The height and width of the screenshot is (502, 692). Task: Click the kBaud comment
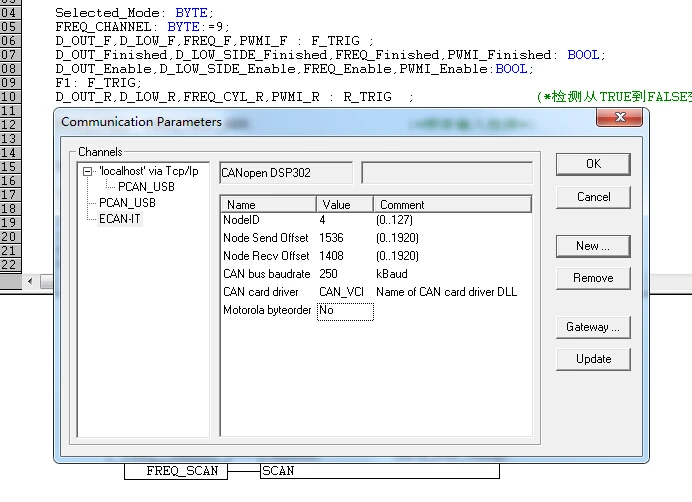point(391,274)
